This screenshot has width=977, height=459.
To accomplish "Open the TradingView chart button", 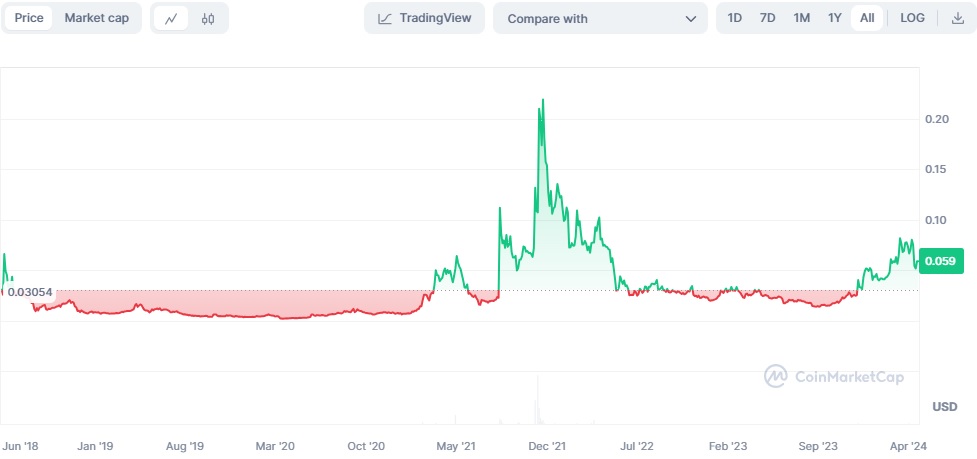I will pyautogui.click(x=424, y=18).
